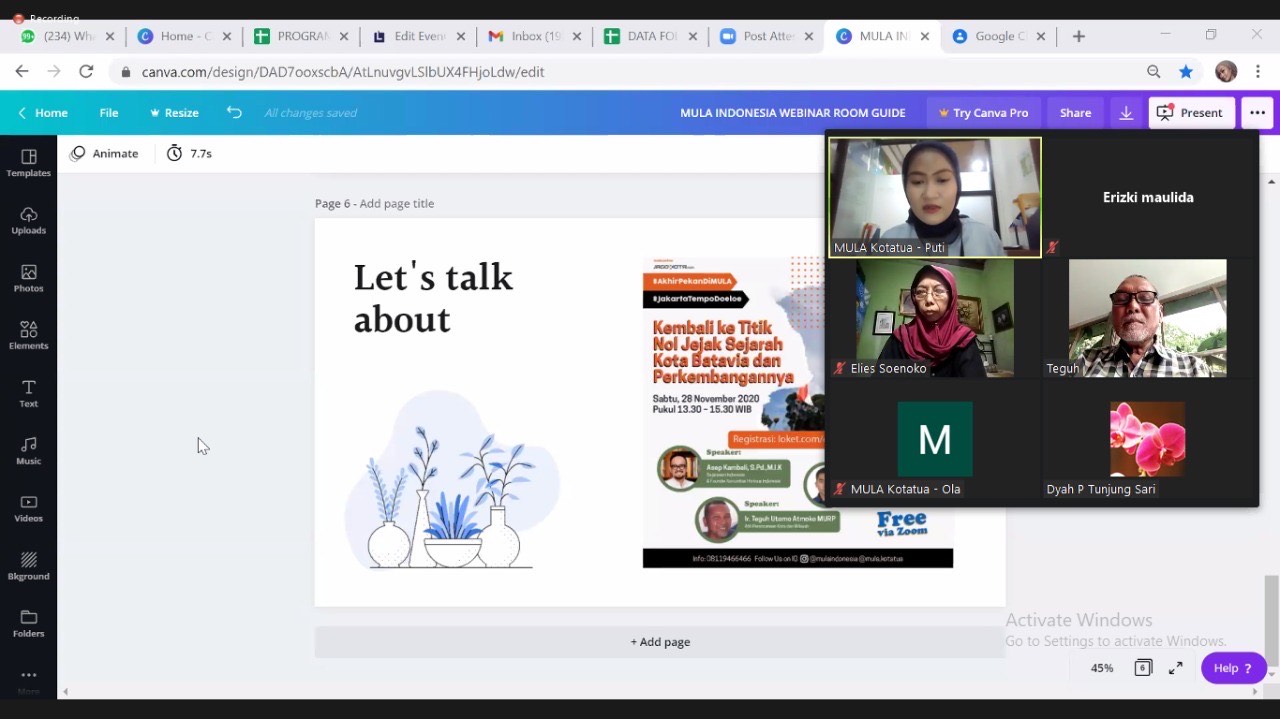Click the Dyah P Tunjung Sari tile
This screenshot has height=719, width=1280.
[1148, 440]
